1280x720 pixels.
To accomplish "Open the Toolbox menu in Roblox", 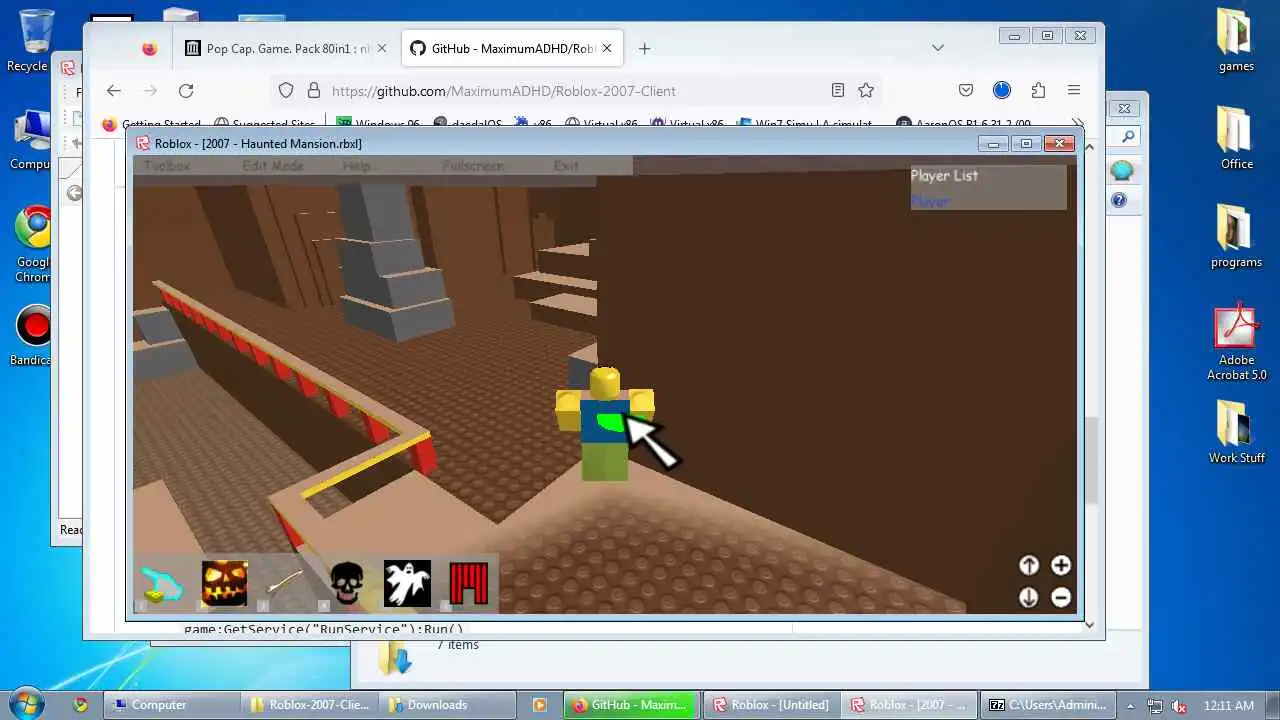I will pos(167,166).
